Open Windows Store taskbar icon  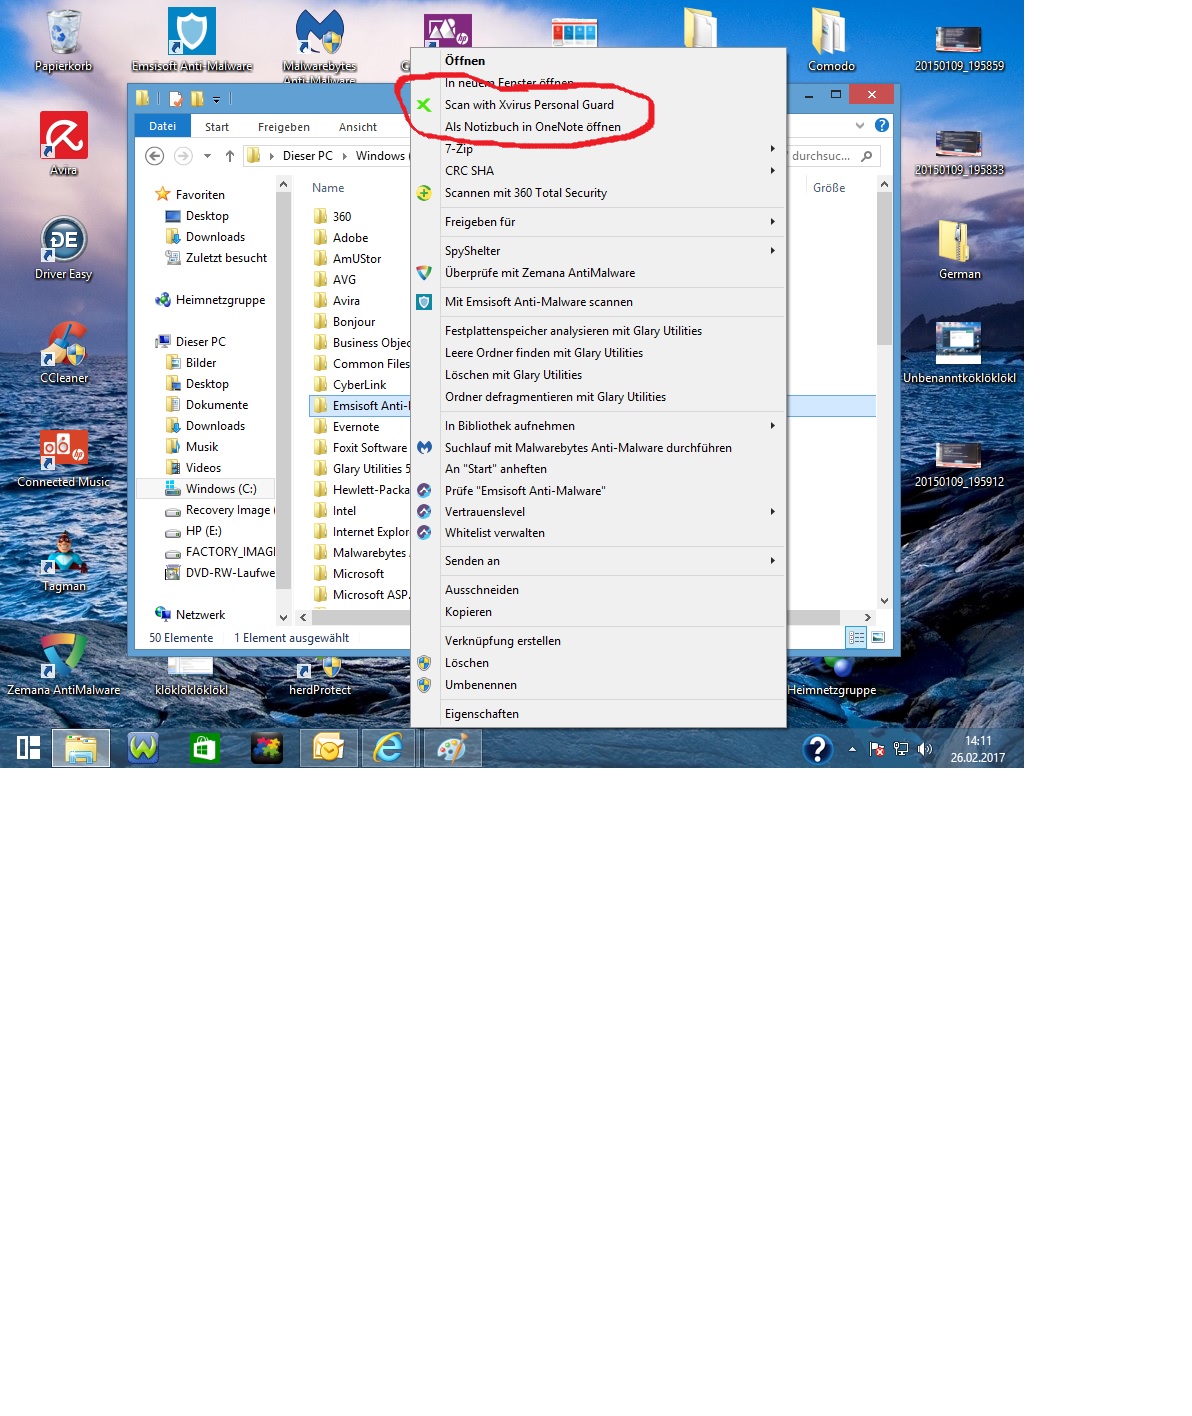click(x=205, y=747)
